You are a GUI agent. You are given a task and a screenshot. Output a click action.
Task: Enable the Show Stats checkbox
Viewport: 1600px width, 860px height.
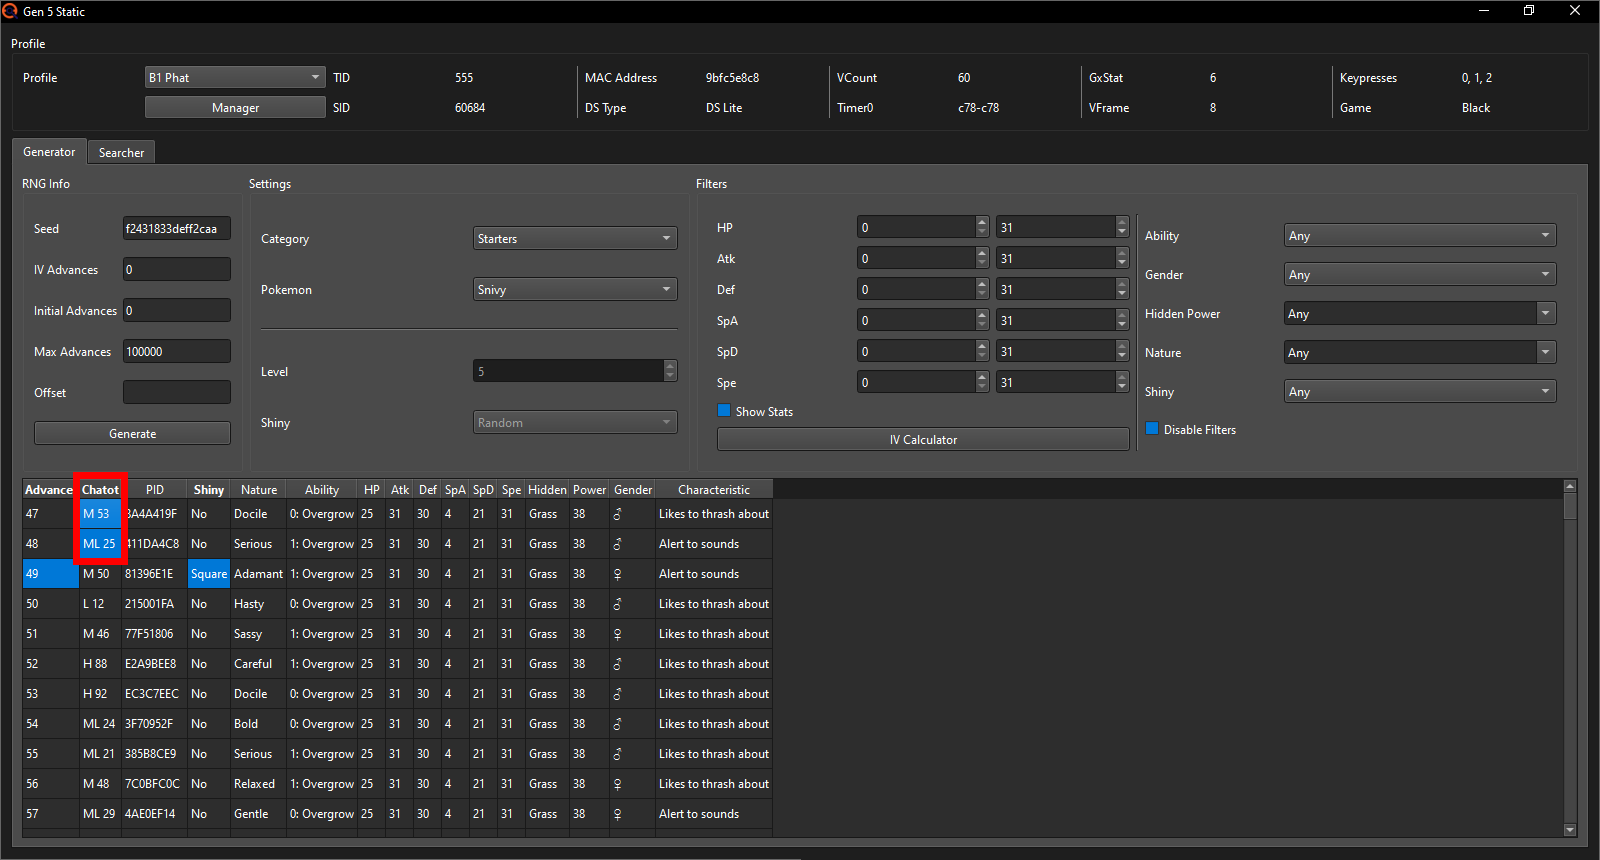click(724, 411)
